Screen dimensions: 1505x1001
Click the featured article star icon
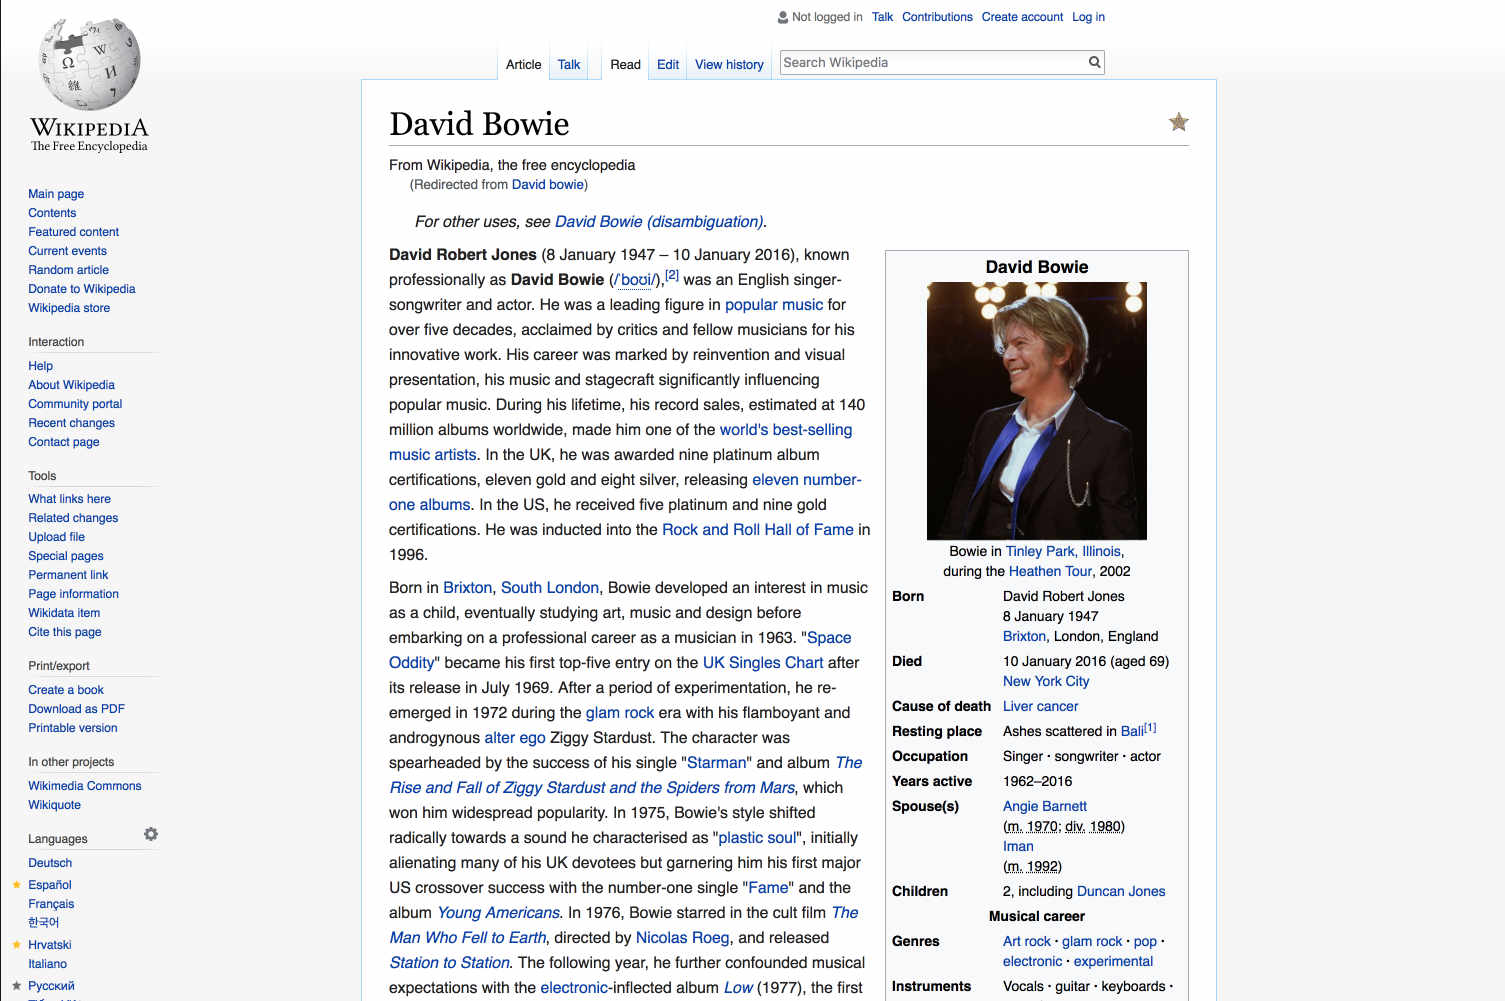click(x=1179, y=122)
